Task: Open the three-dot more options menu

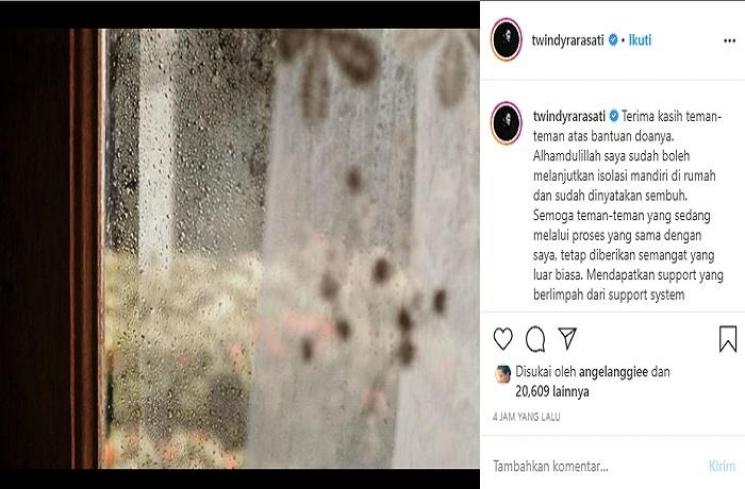Action: tap(729, 41)
